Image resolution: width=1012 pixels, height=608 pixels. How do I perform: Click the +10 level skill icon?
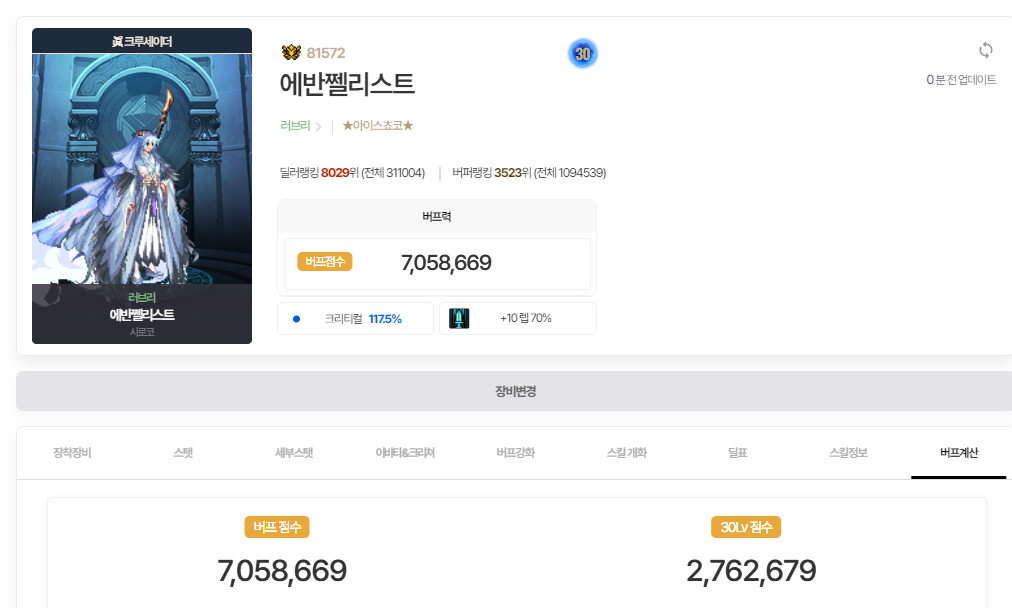point(459,318)
